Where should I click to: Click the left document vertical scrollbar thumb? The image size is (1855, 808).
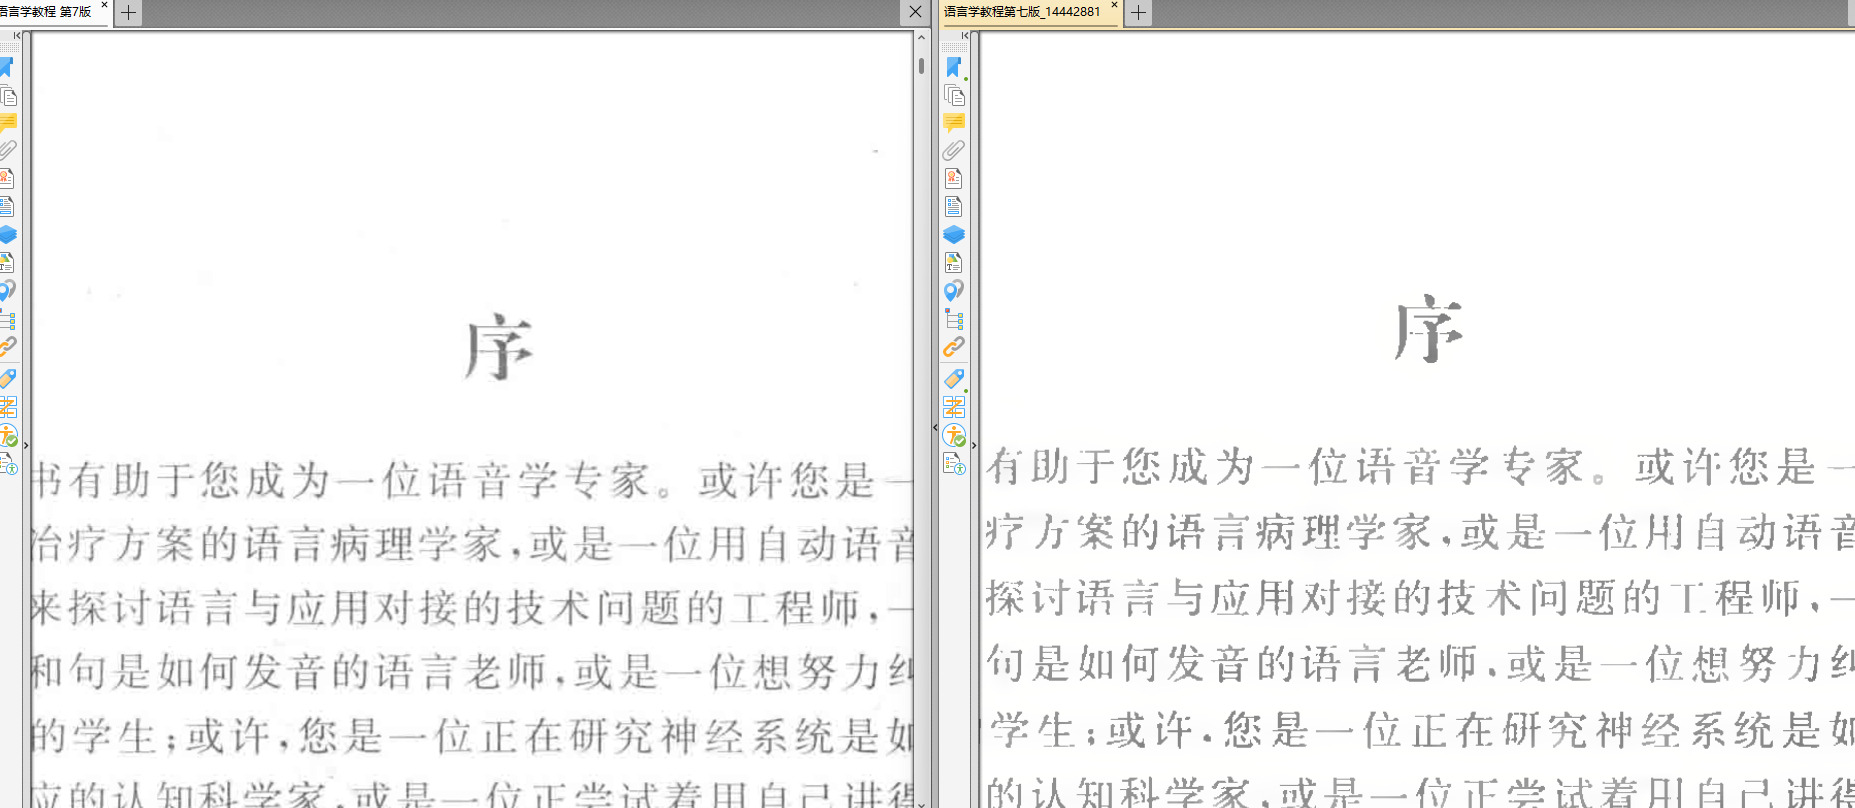click(921, 65)
